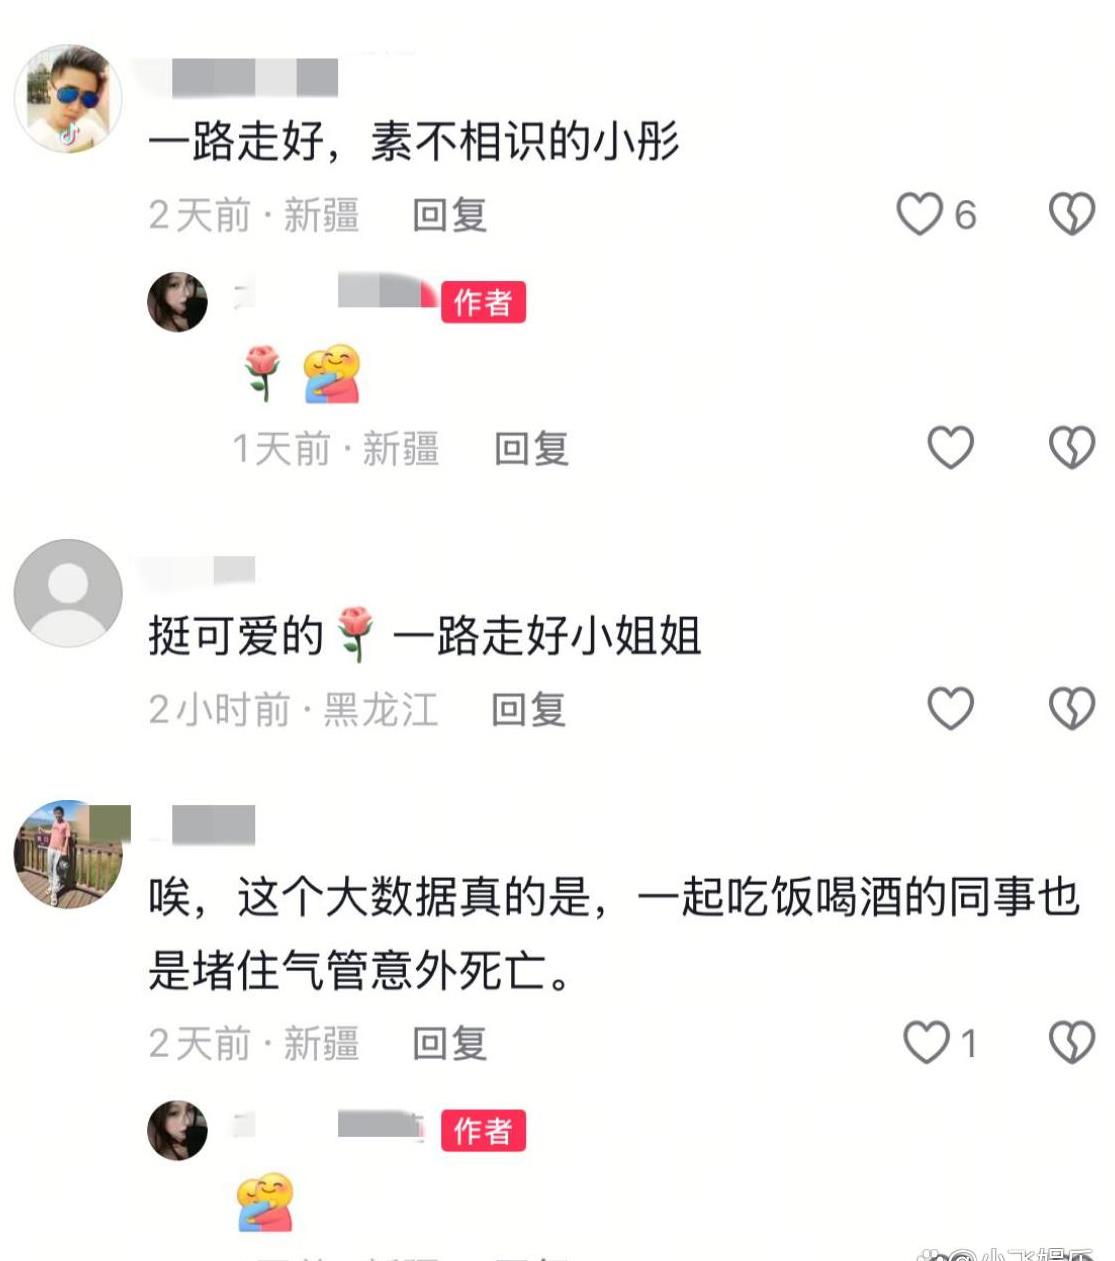Like the 大数据 comment with one like
The width and height of the screenshot is (1115, 1261).
(926, 1042)
